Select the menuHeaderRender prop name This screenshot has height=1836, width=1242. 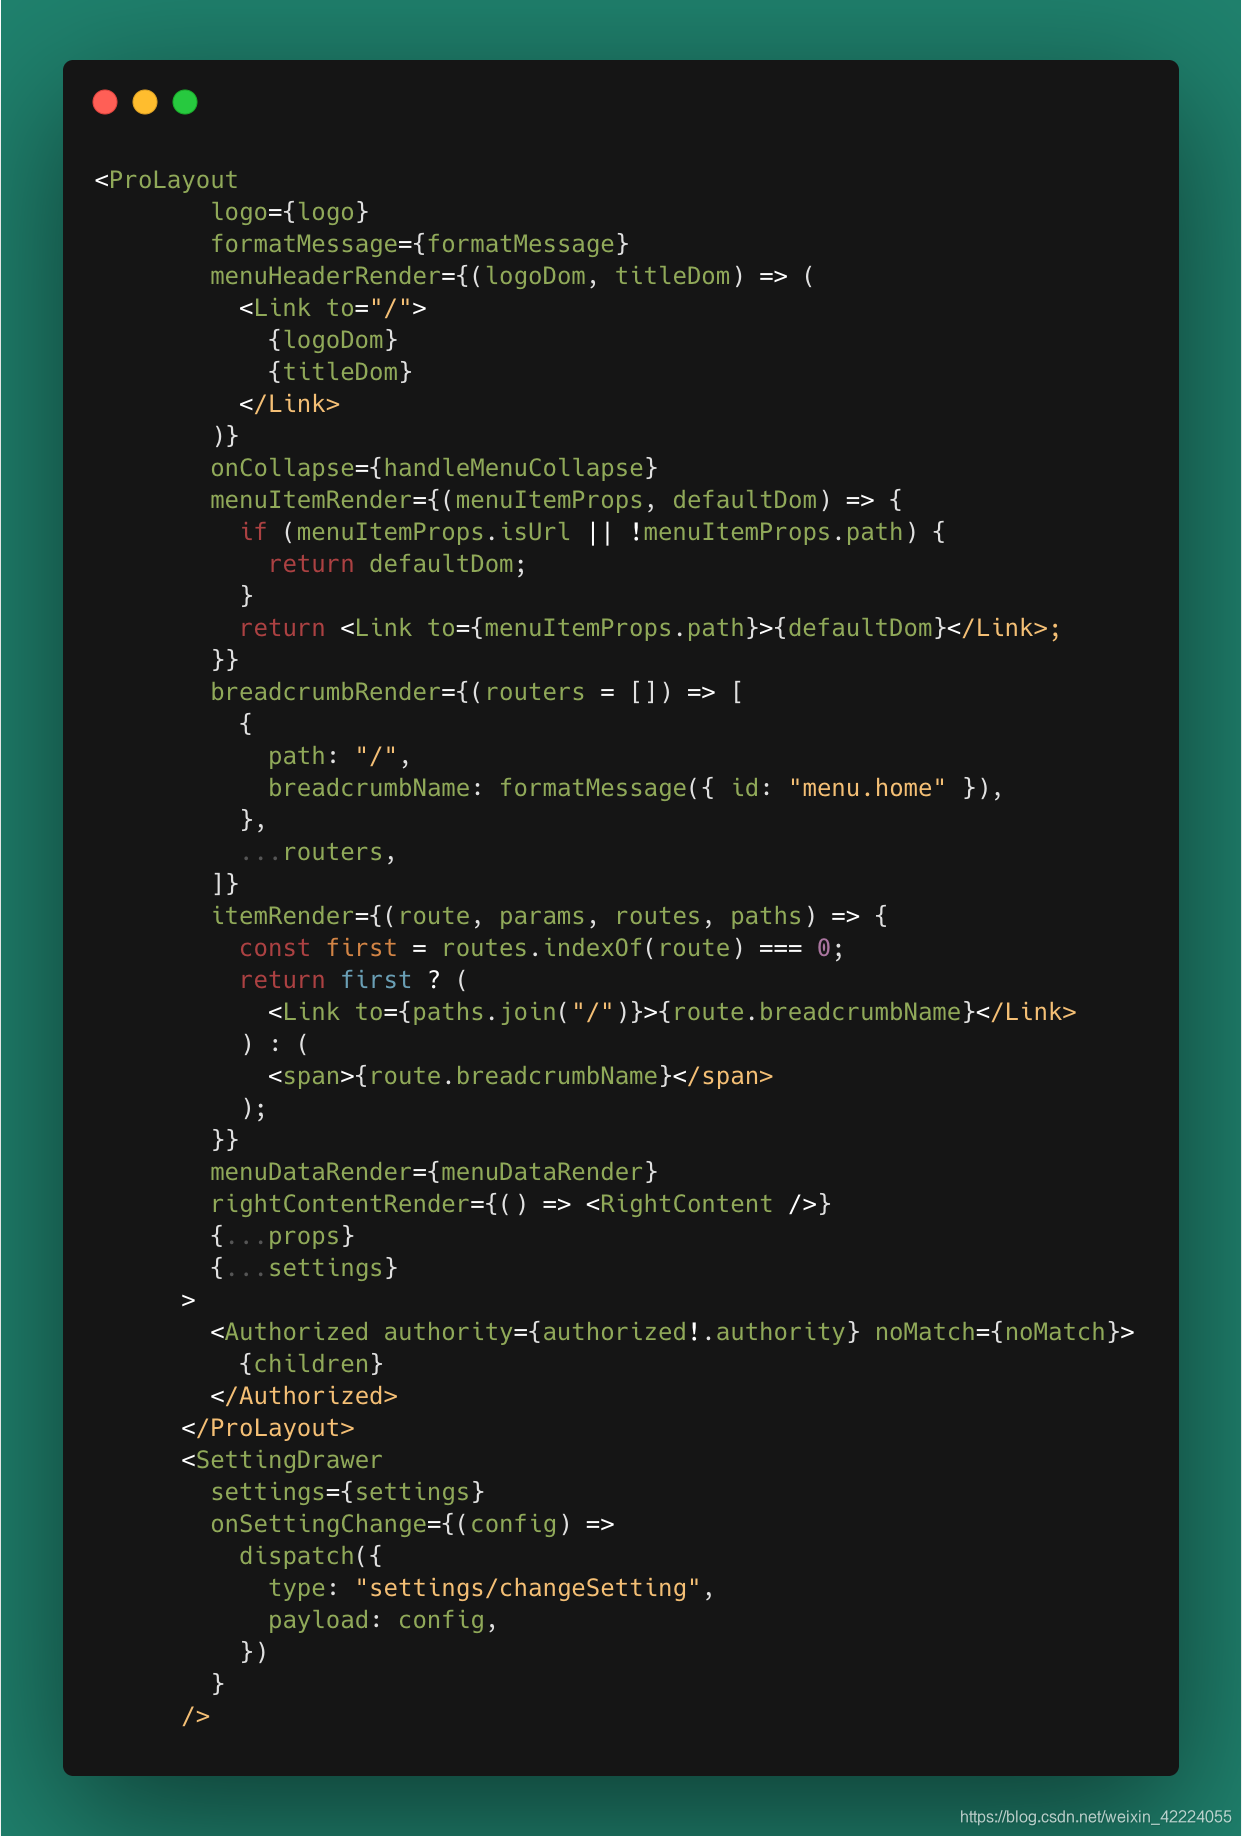325,276
